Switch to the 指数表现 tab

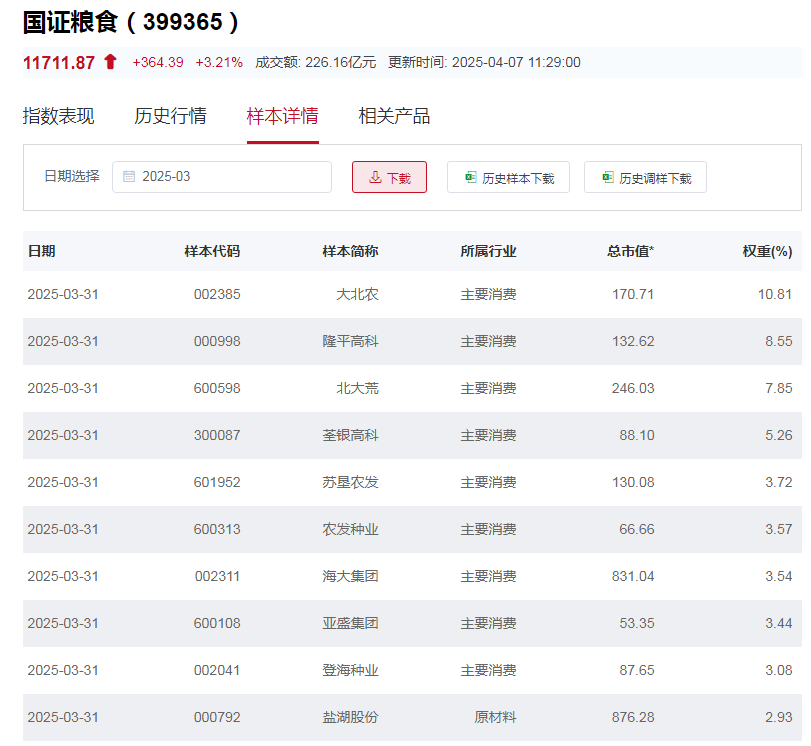point(59,116)
